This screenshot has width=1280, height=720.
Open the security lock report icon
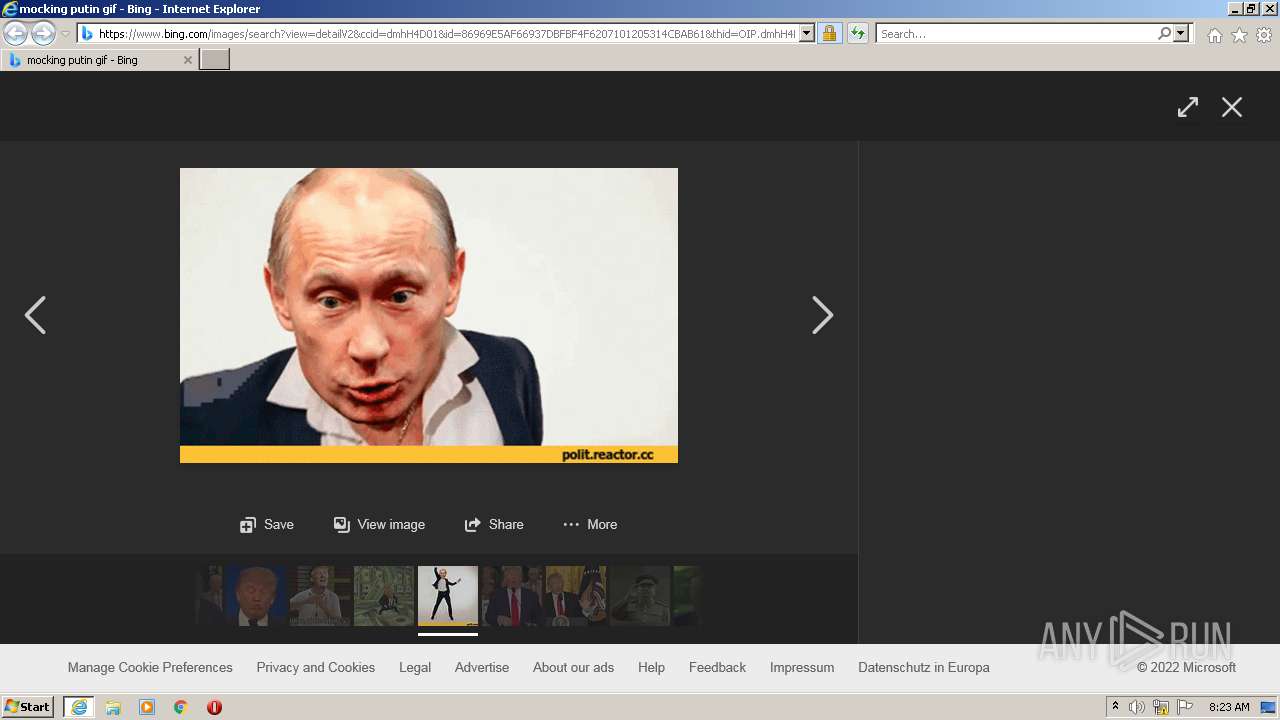pos(829,34)
